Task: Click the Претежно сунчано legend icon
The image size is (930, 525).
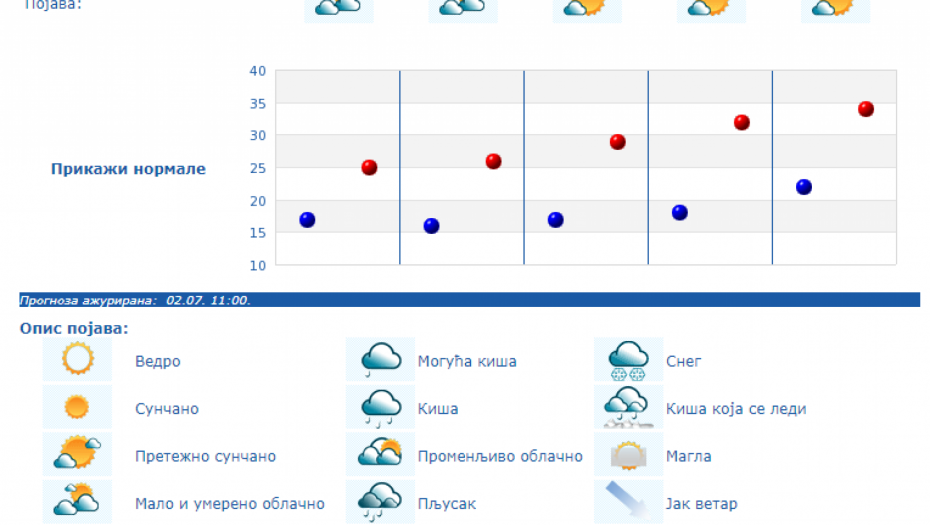Action: click(77, 454)
